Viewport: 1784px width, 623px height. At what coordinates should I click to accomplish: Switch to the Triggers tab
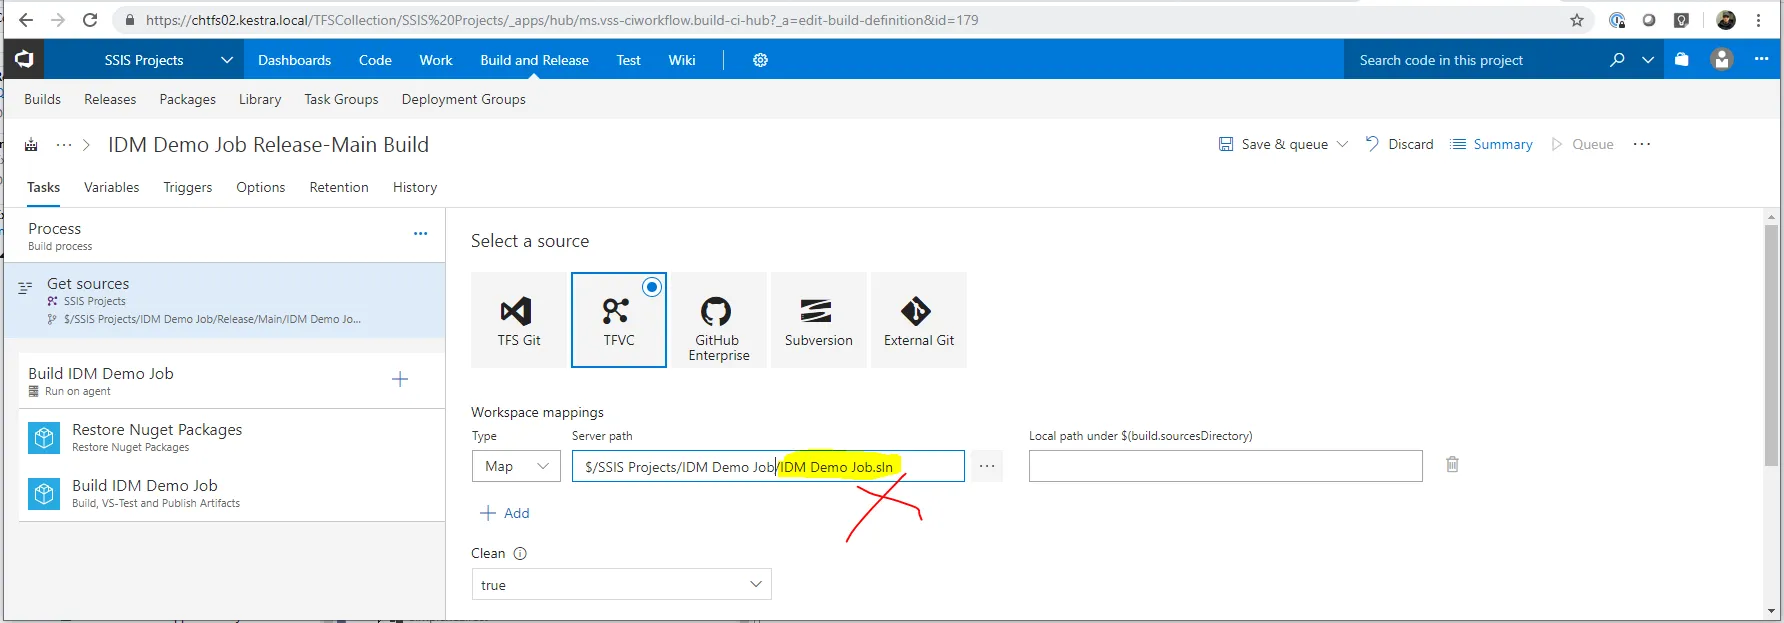click(x=188, y=187)
